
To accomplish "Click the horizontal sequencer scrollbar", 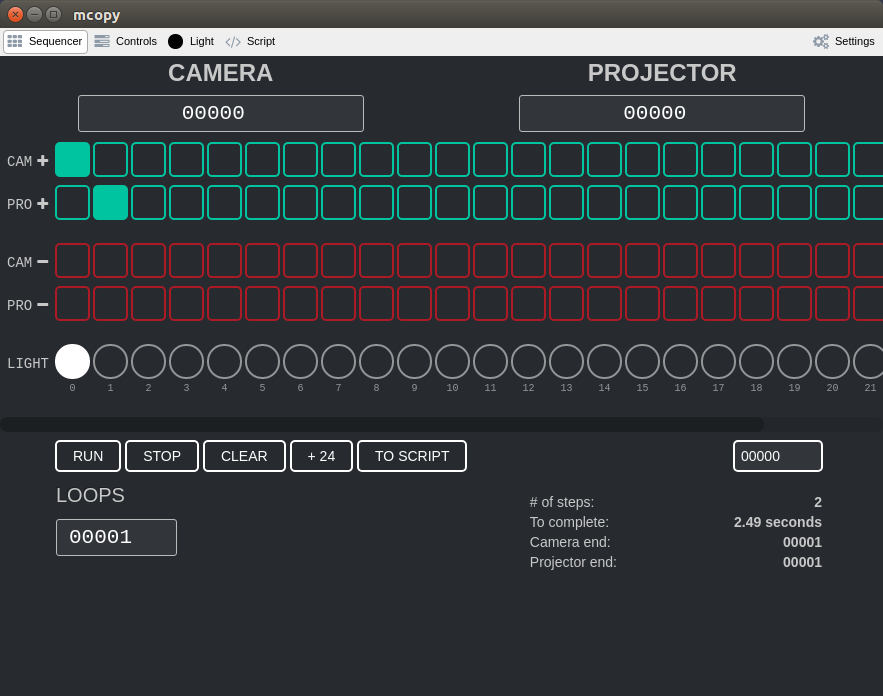I will pos(382,424).
